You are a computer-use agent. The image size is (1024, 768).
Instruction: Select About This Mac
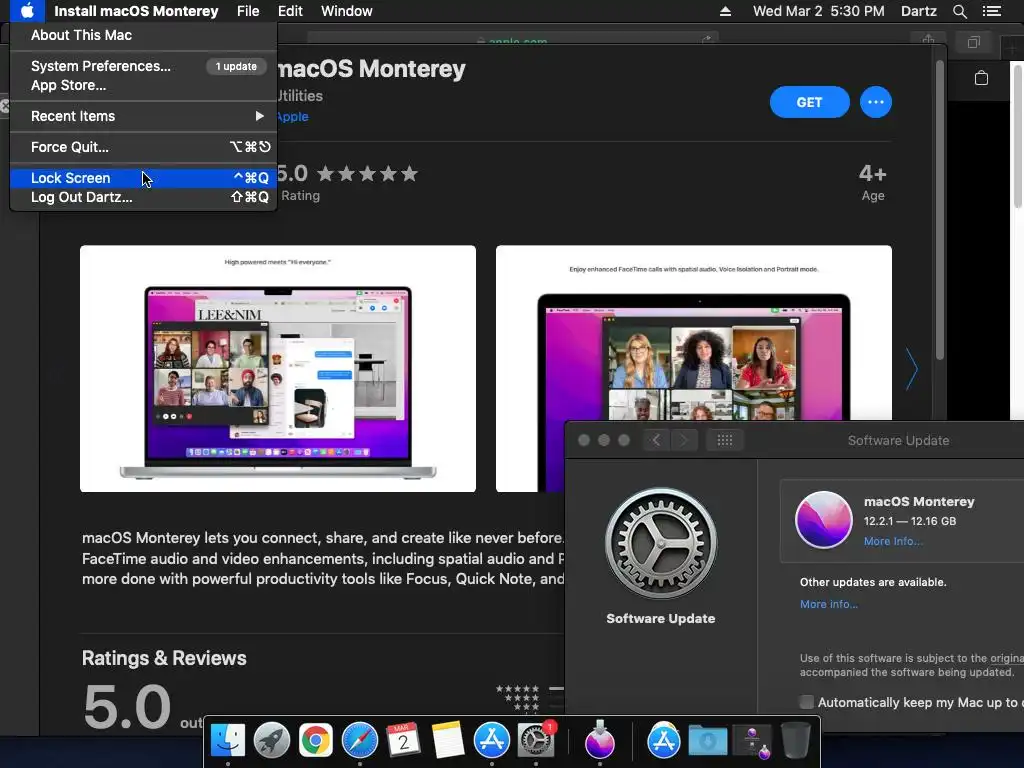click(143, 35)
